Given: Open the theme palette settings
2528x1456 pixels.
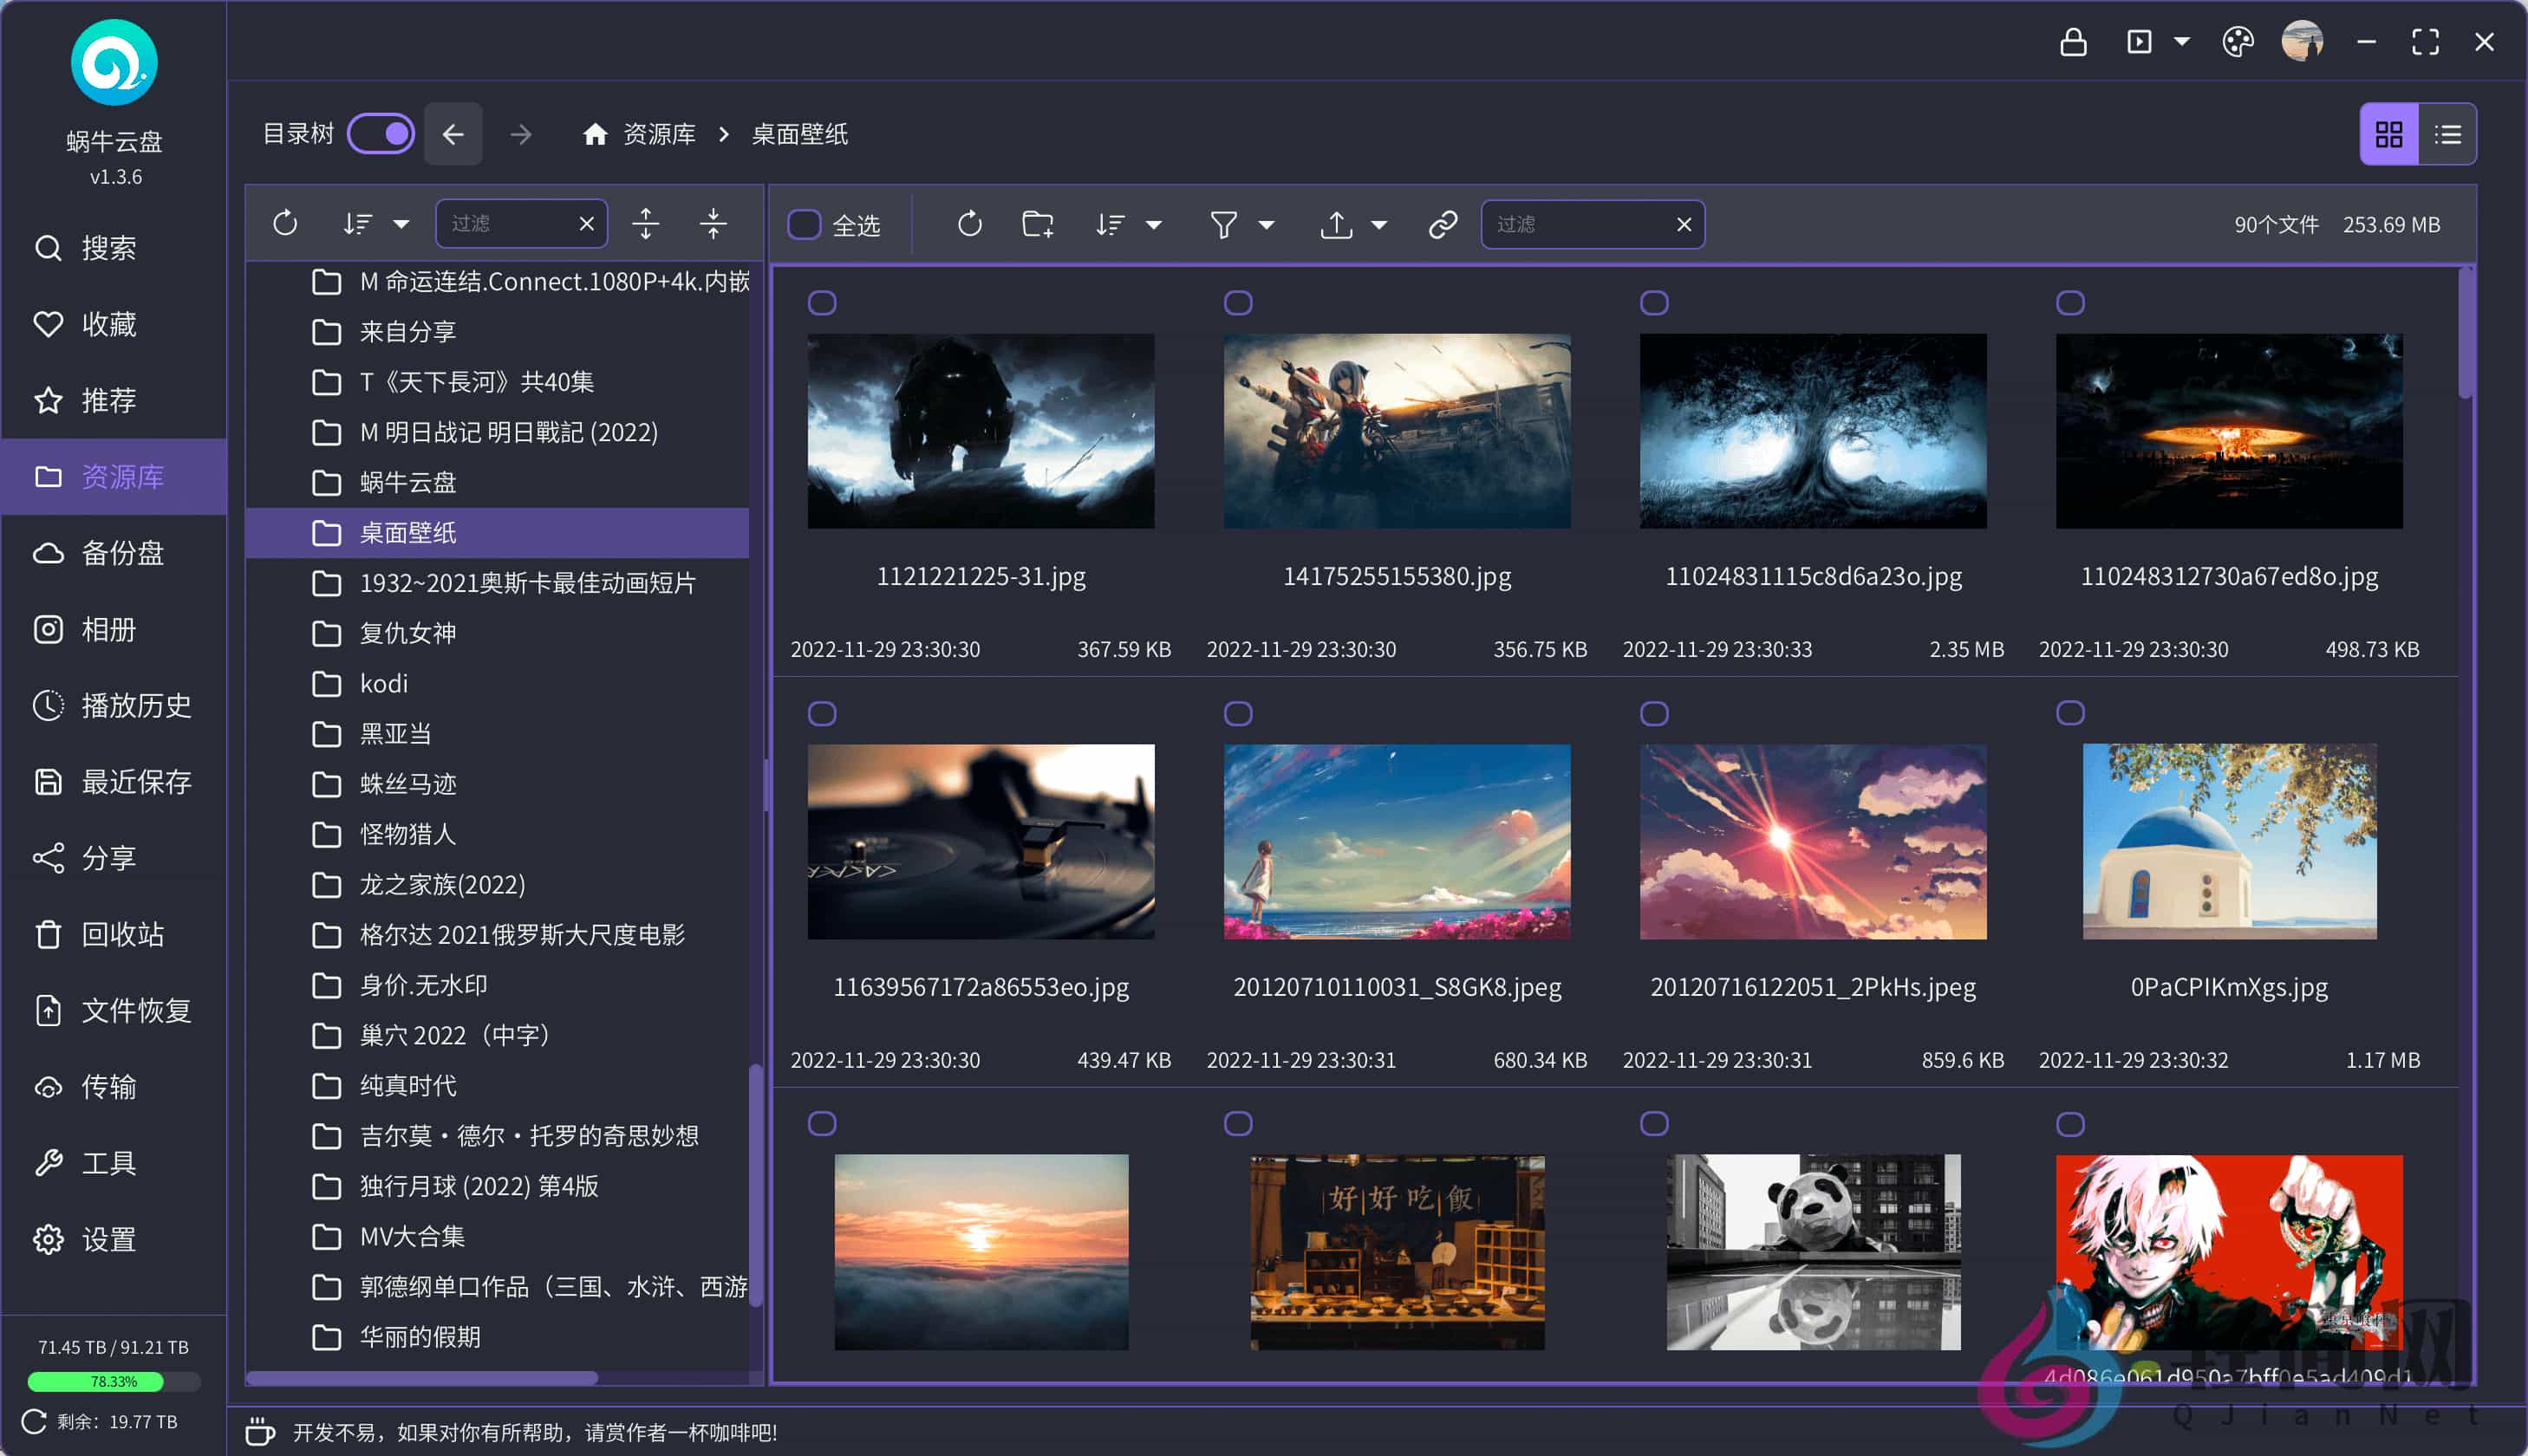Looking at the screenshot, I should tap(2239, 42).
